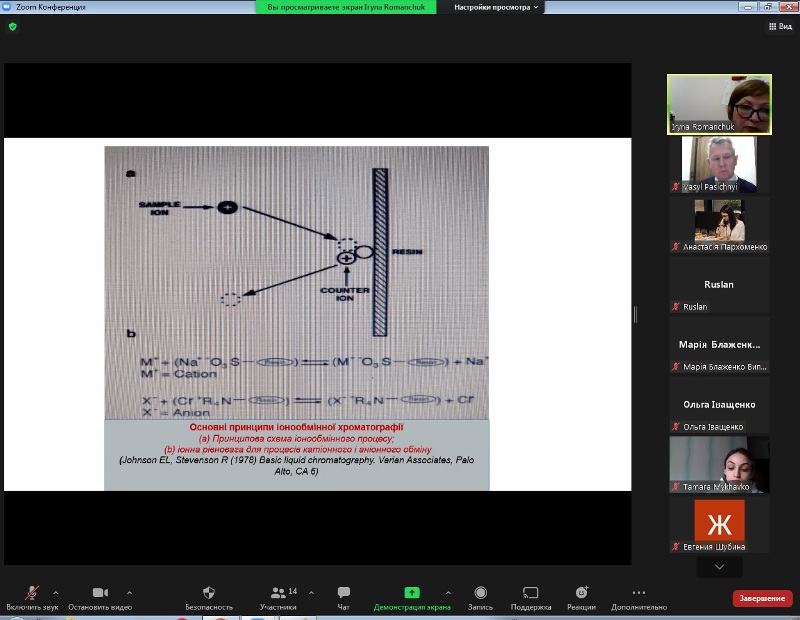Select the Ольга Іващенко participant tile
Image resolution: width=800 pixels, height=620 pixels.
tap(719, 405)
